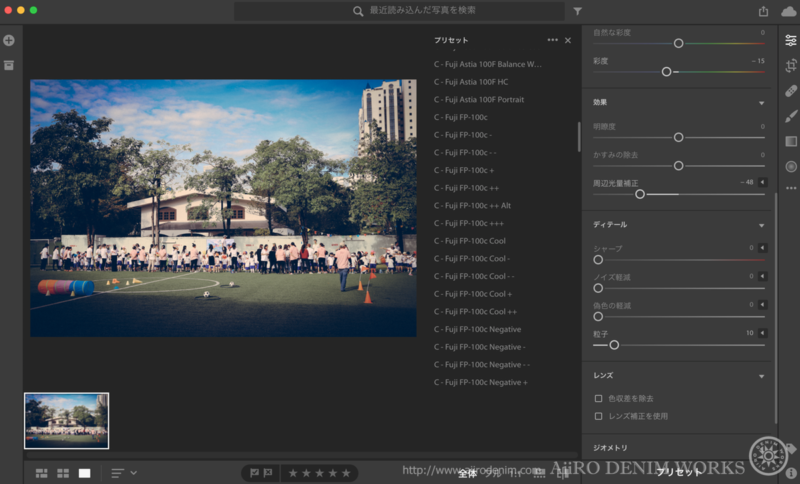The image size is (800, 484).
Task: Flag photo as picked
Action: [254, 473]
